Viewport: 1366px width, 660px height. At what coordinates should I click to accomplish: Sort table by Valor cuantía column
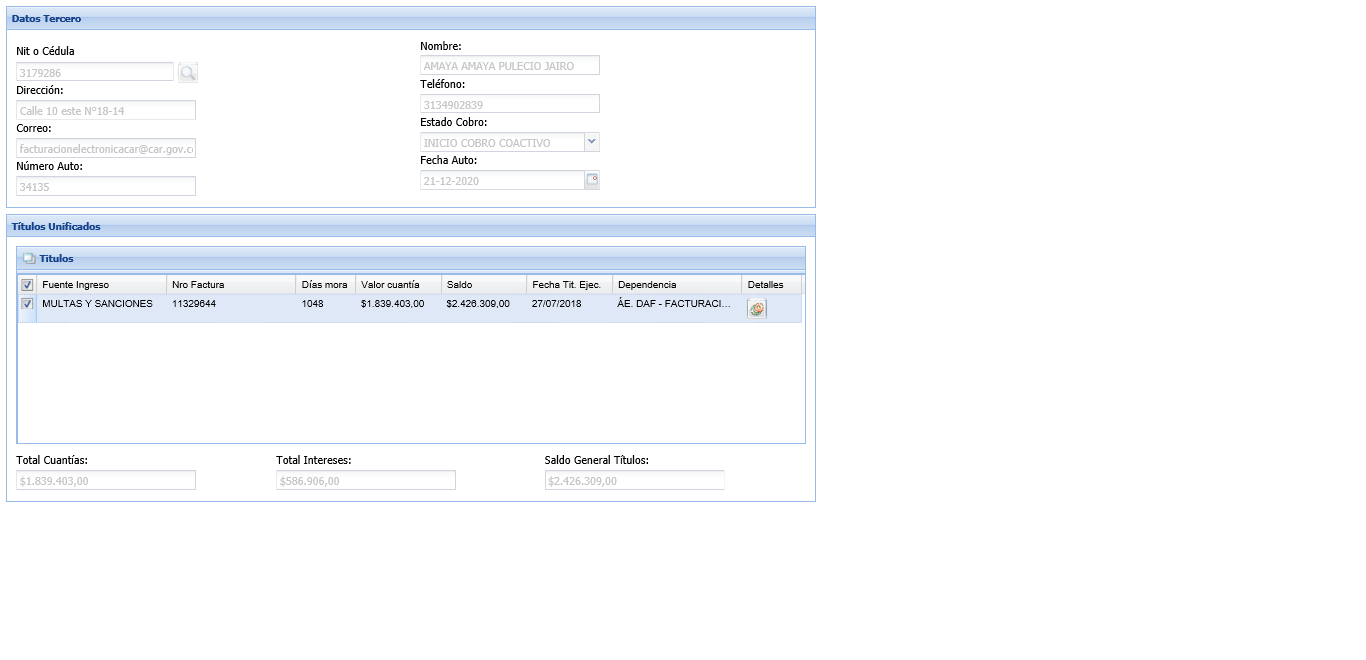click(397, 285)
